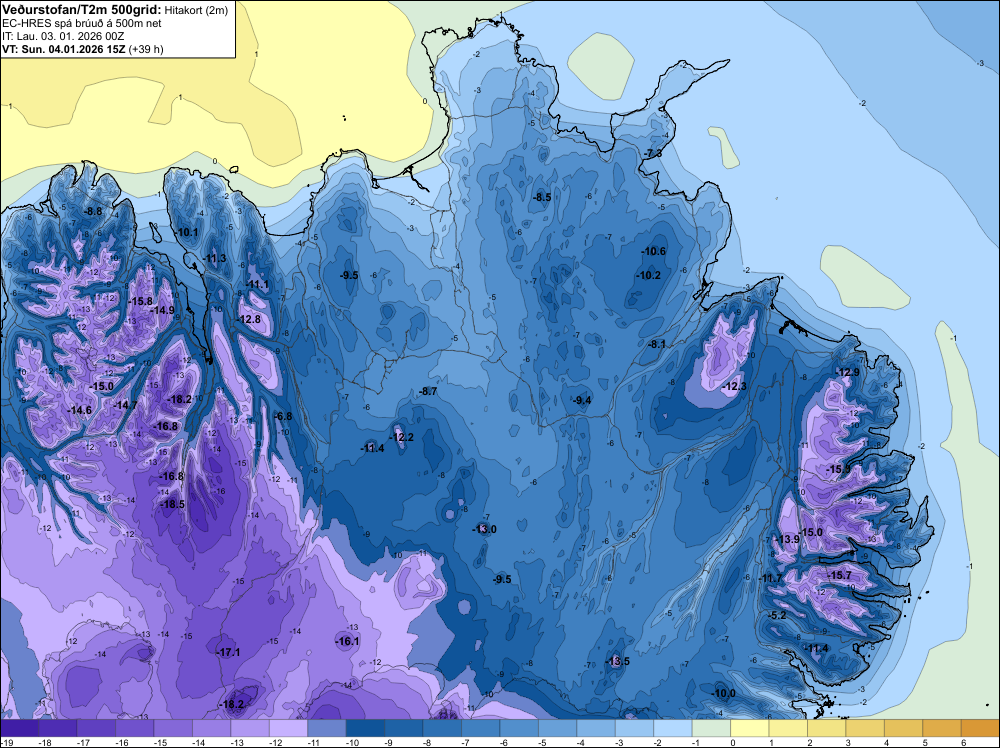Screen dimensions: 1000x748
Task: Click the -12.3 temperature value
Action: 734,386
